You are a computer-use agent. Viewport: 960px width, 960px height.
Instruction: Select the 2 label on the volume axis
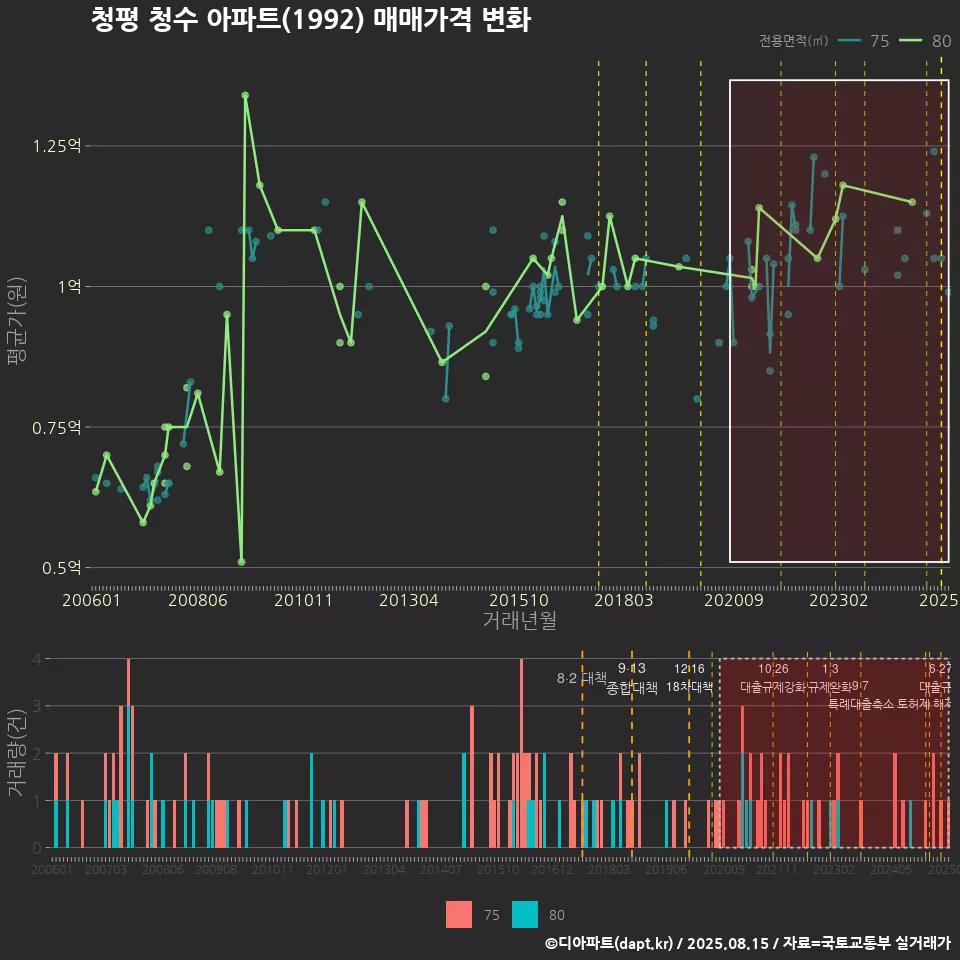tap(37, 754)
